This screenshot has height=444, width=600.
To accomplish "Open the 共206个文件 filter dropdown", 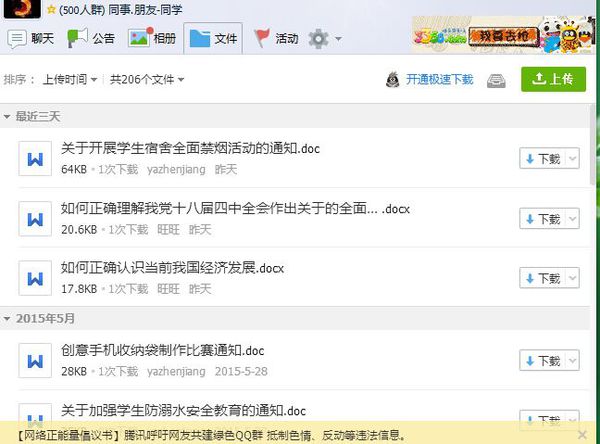I will point(147,80).
